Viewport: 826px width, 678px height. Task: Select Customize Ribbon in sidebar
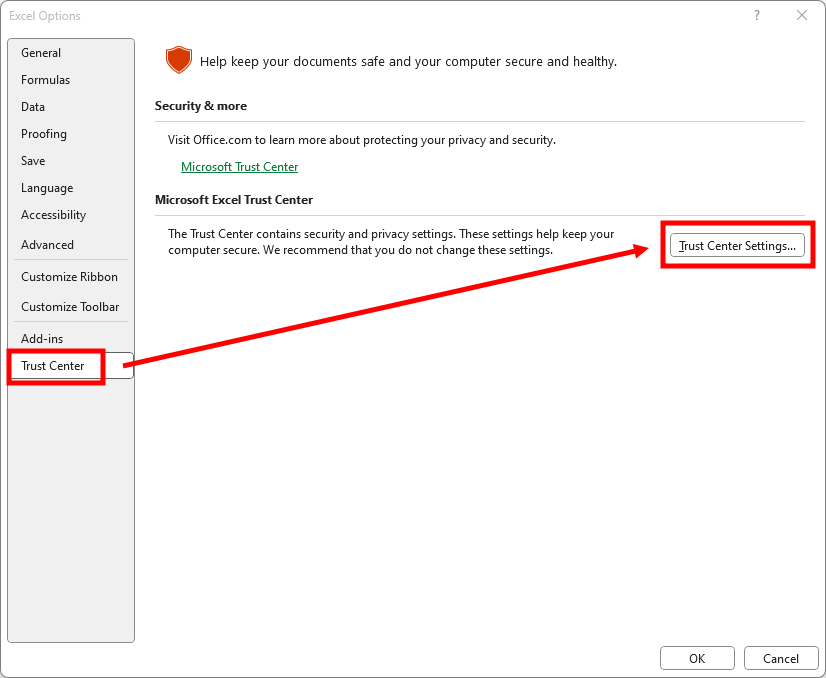69,277
